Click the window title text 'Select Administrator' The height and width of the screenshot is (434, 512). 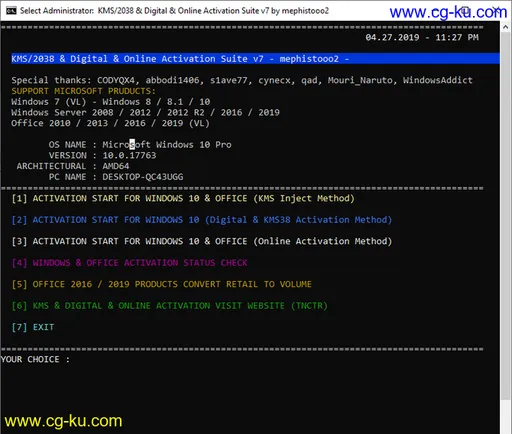[57, 11]
